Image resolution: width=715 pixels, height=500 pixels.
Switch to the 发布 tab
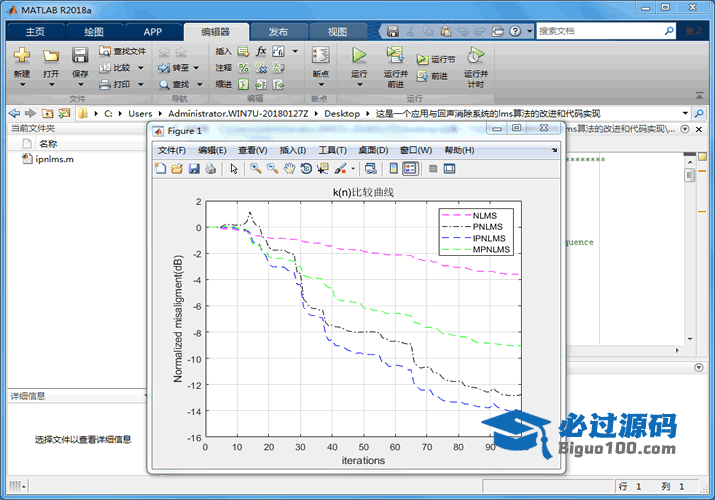coord(278,31)
